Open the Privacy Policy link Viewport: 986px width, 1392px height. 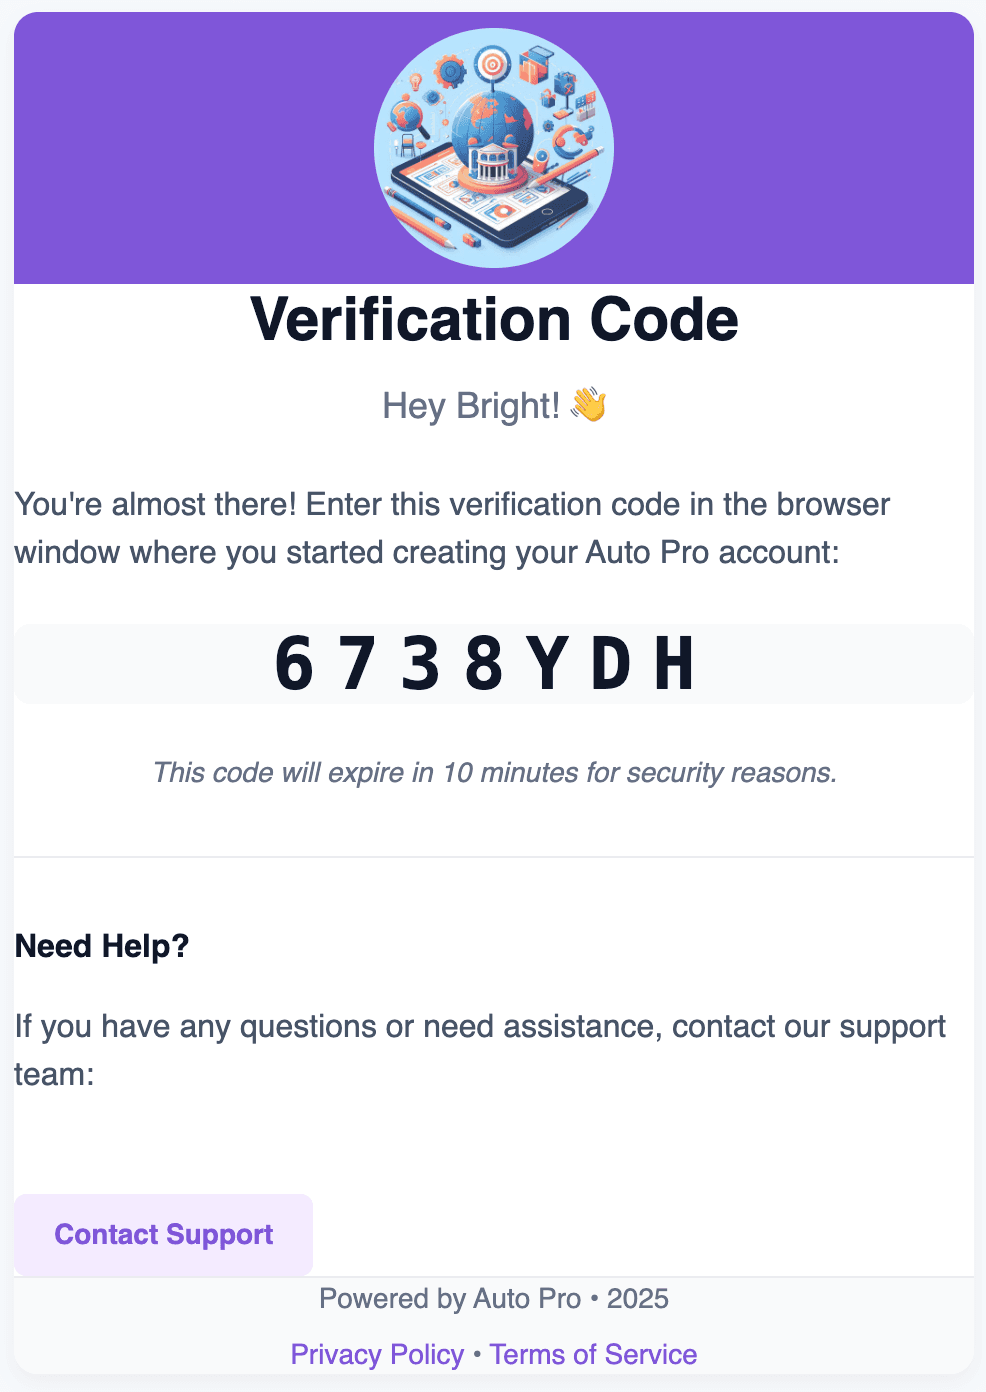point(377,1354)
